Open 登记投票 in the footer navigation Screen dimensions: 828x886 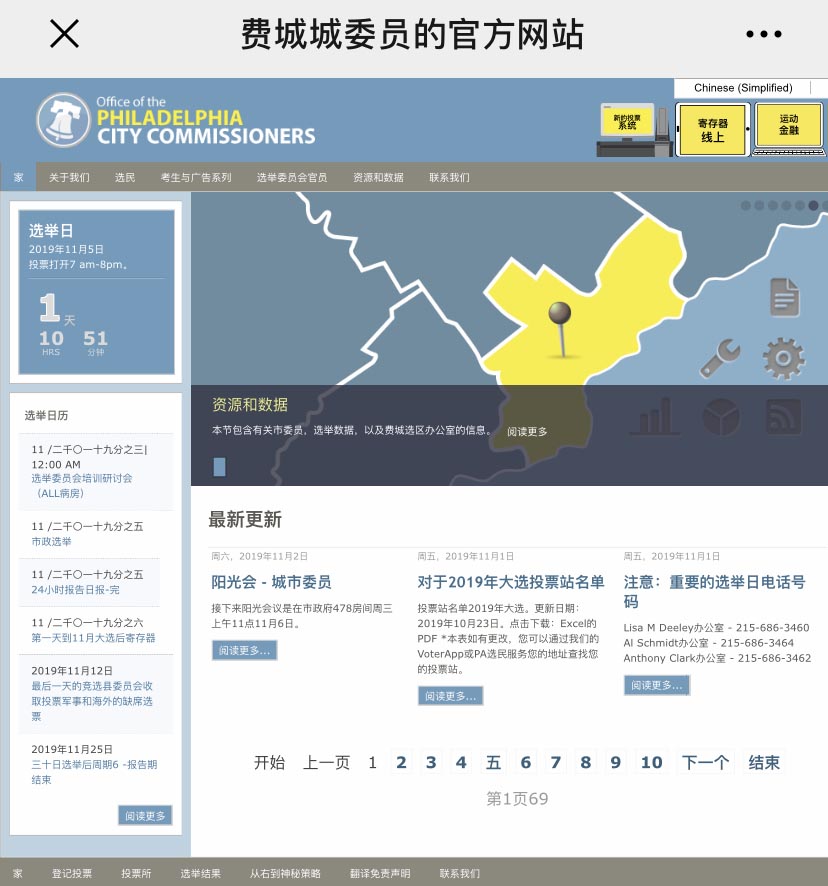[x=72, y=874]
